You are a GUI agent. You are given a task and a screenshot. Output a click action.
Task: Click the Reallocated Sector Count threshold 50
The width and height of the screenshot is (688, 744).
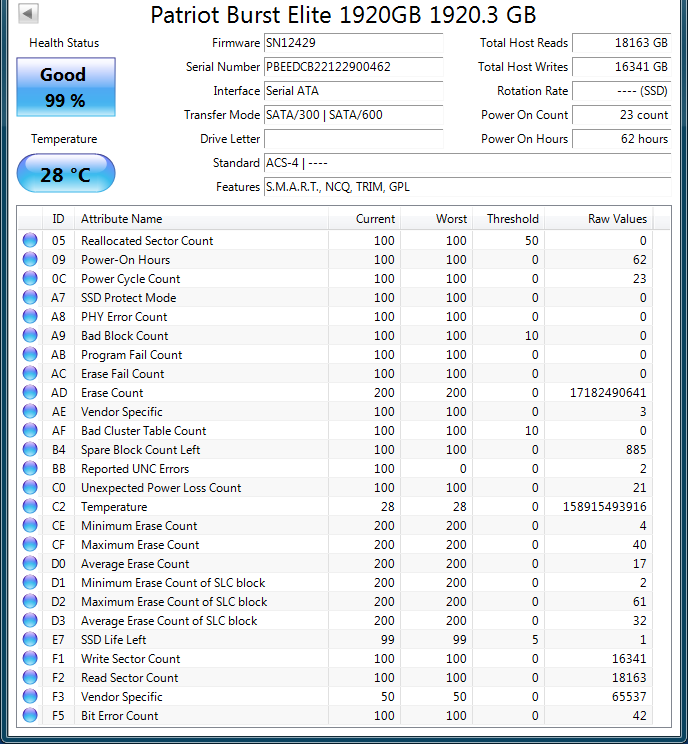[x=531, y=241]
